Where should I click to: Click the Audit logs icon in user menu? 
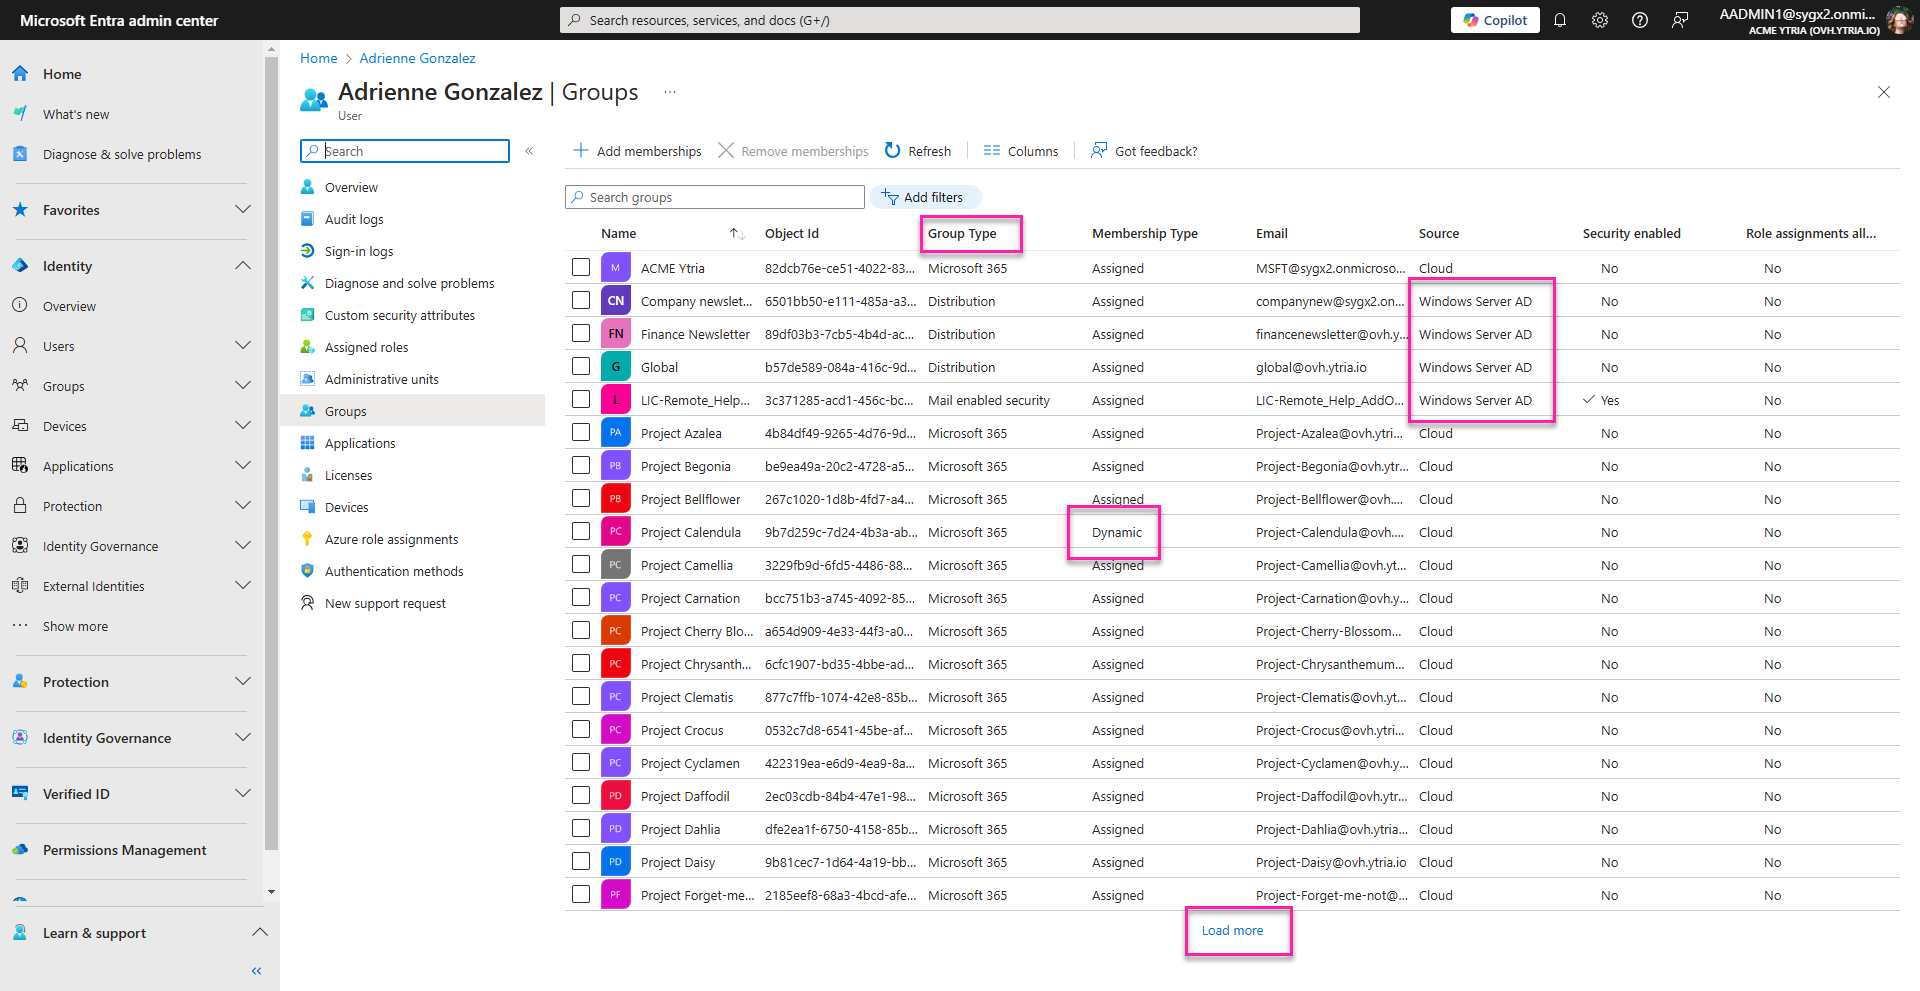click(308, 219)
